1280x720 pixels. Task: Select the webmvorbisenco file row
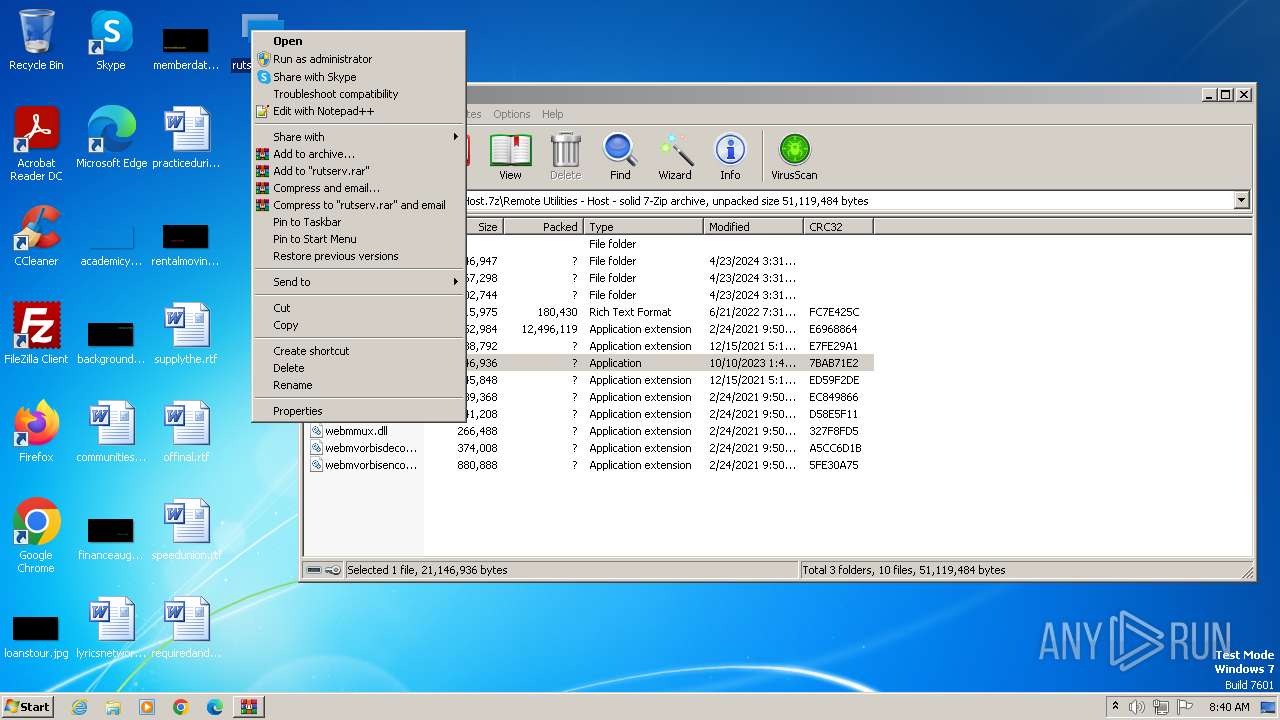tap(588, 465)
